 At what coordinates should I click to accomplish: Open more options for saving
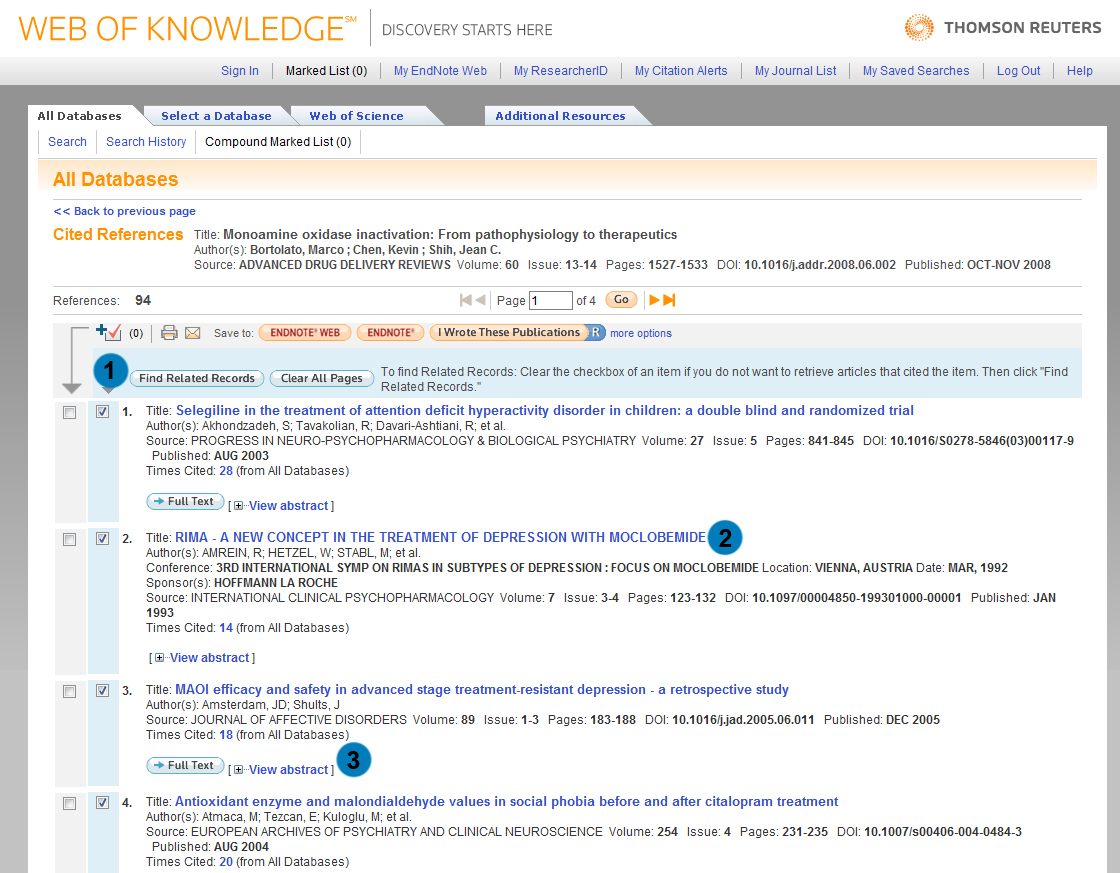pos(641,333)
